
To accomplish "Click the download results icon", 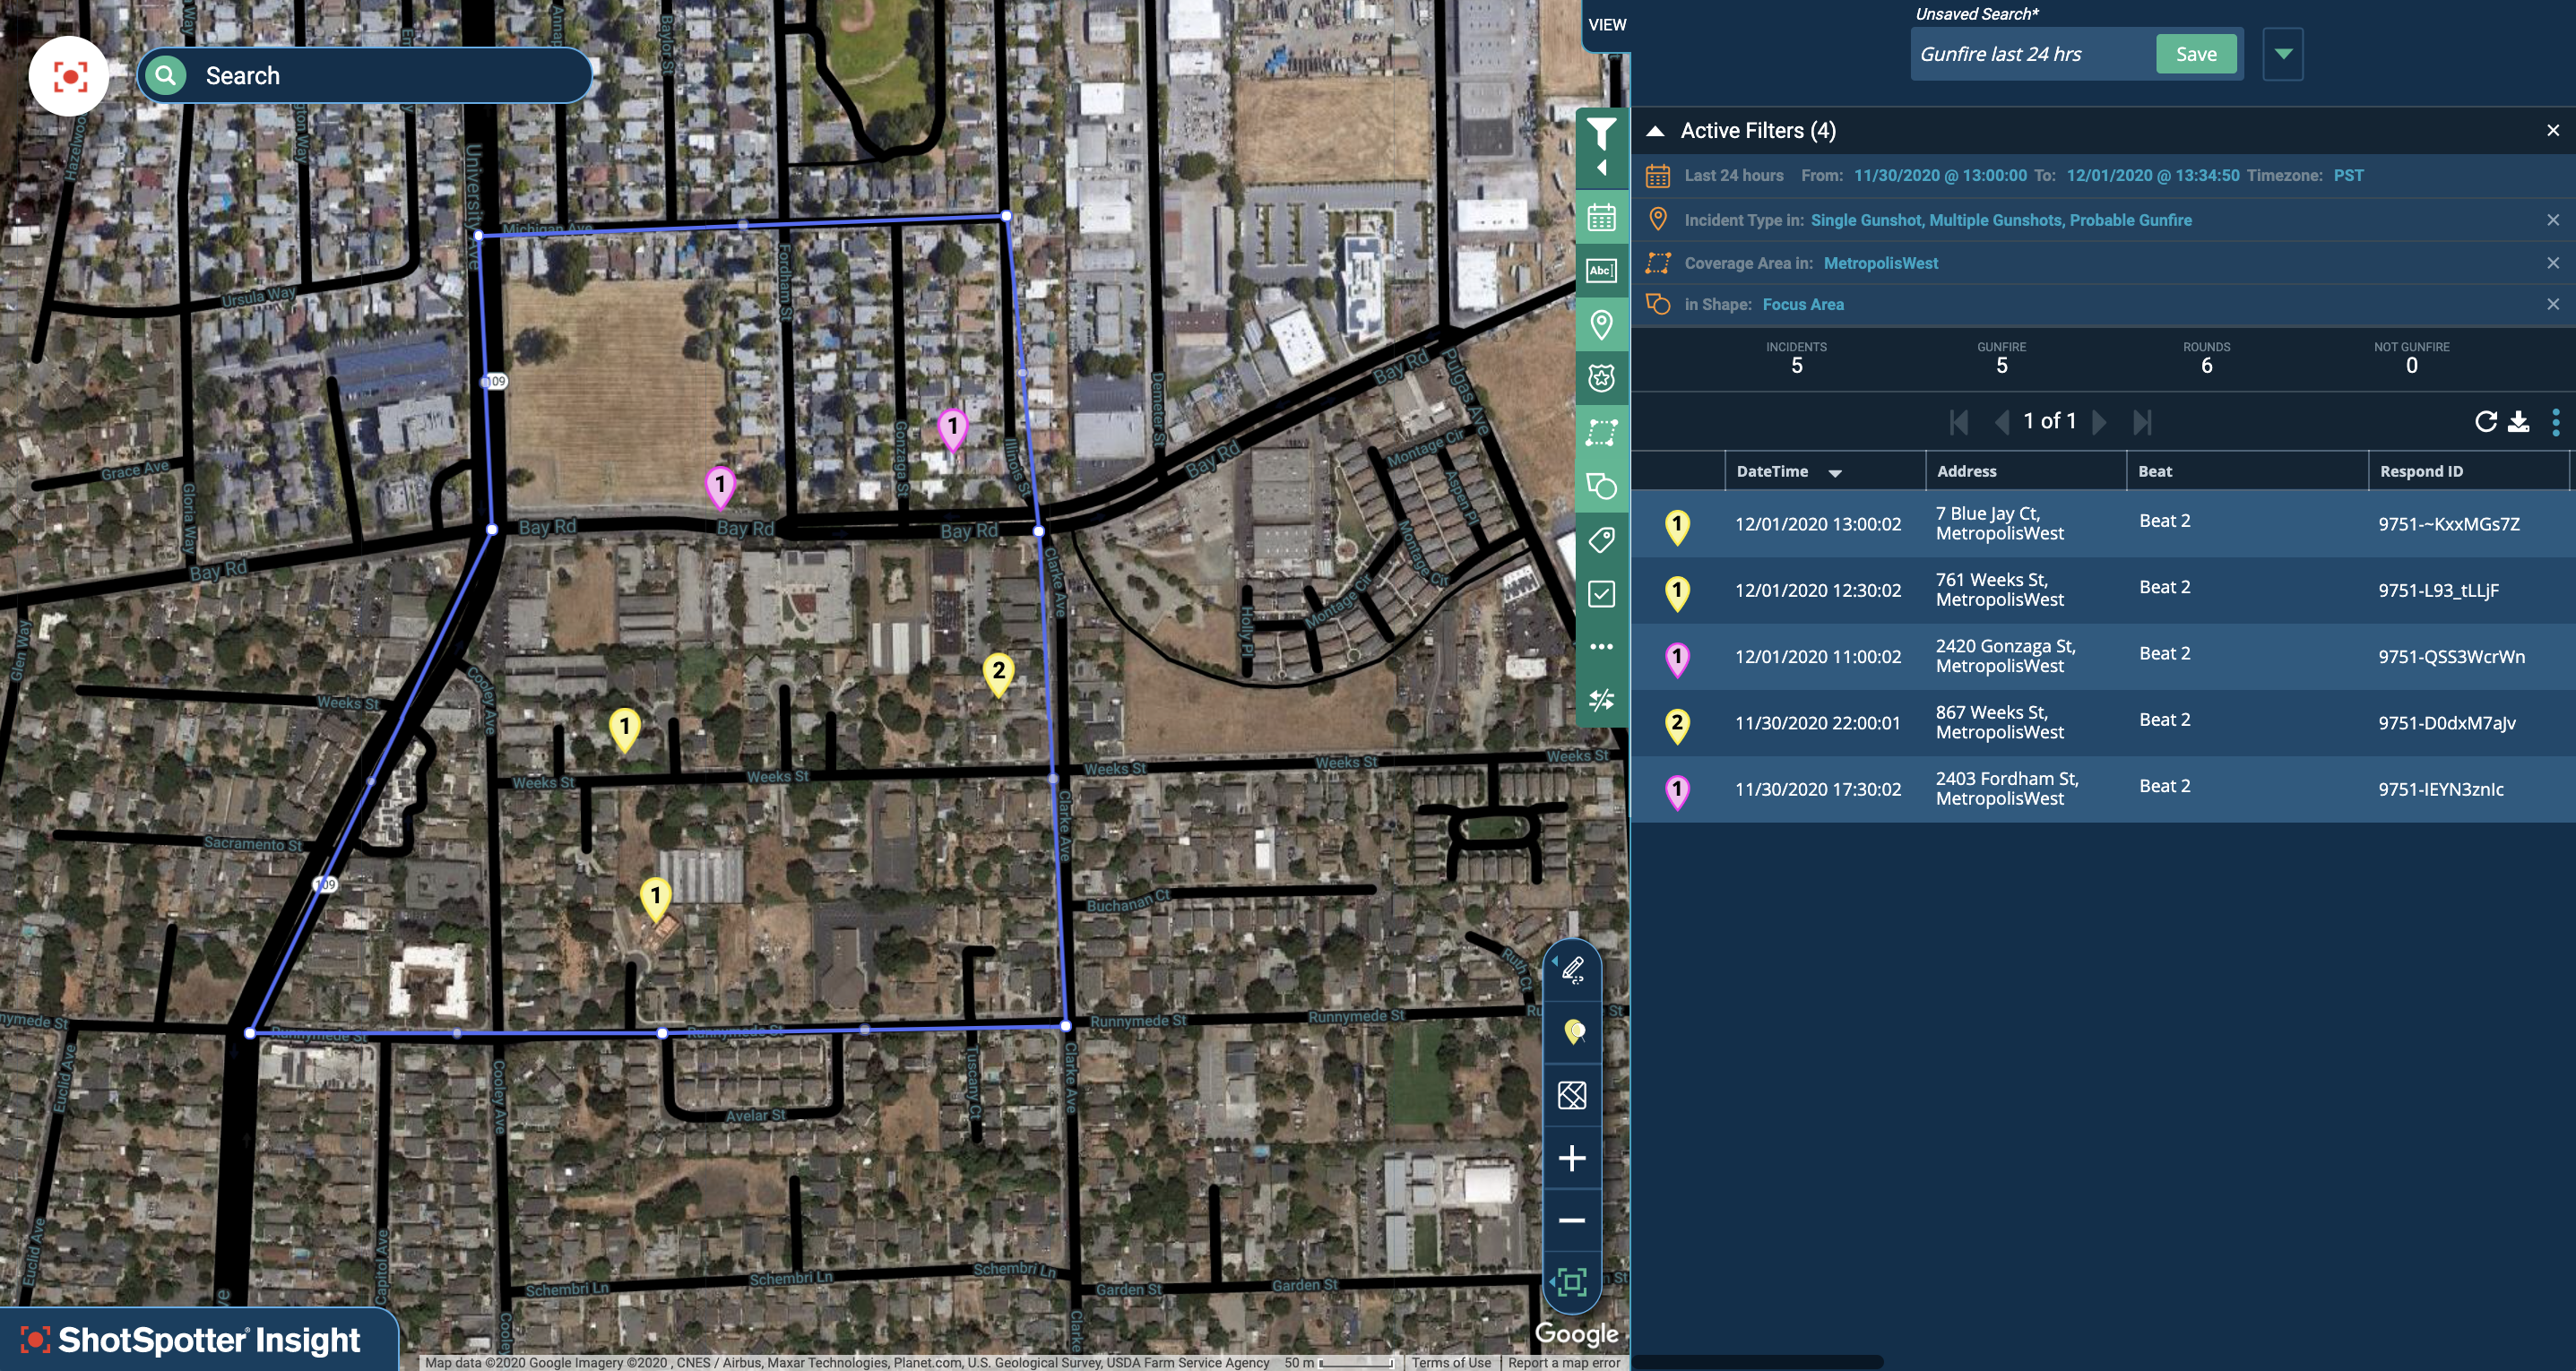I will pos(2518,422).
